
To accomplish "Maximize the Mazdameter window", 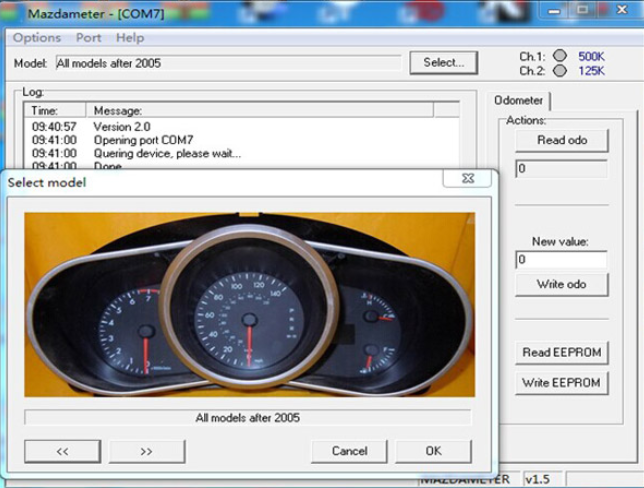I will tap(582, 10).
